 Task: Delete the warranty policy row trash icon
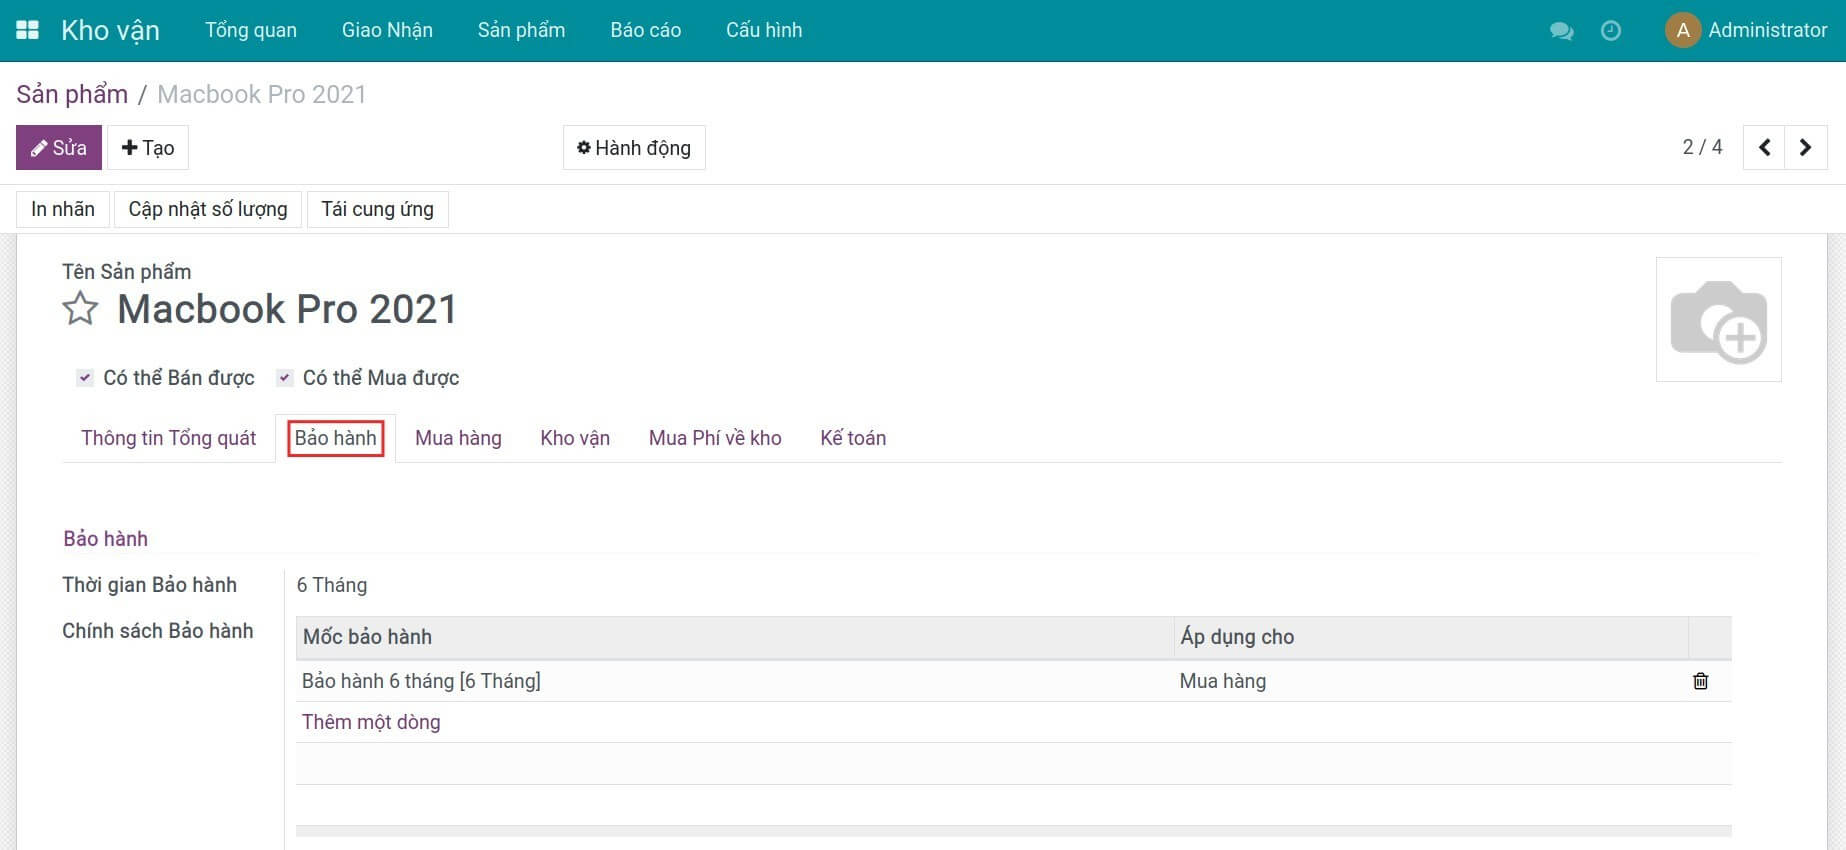point(1700,681)
